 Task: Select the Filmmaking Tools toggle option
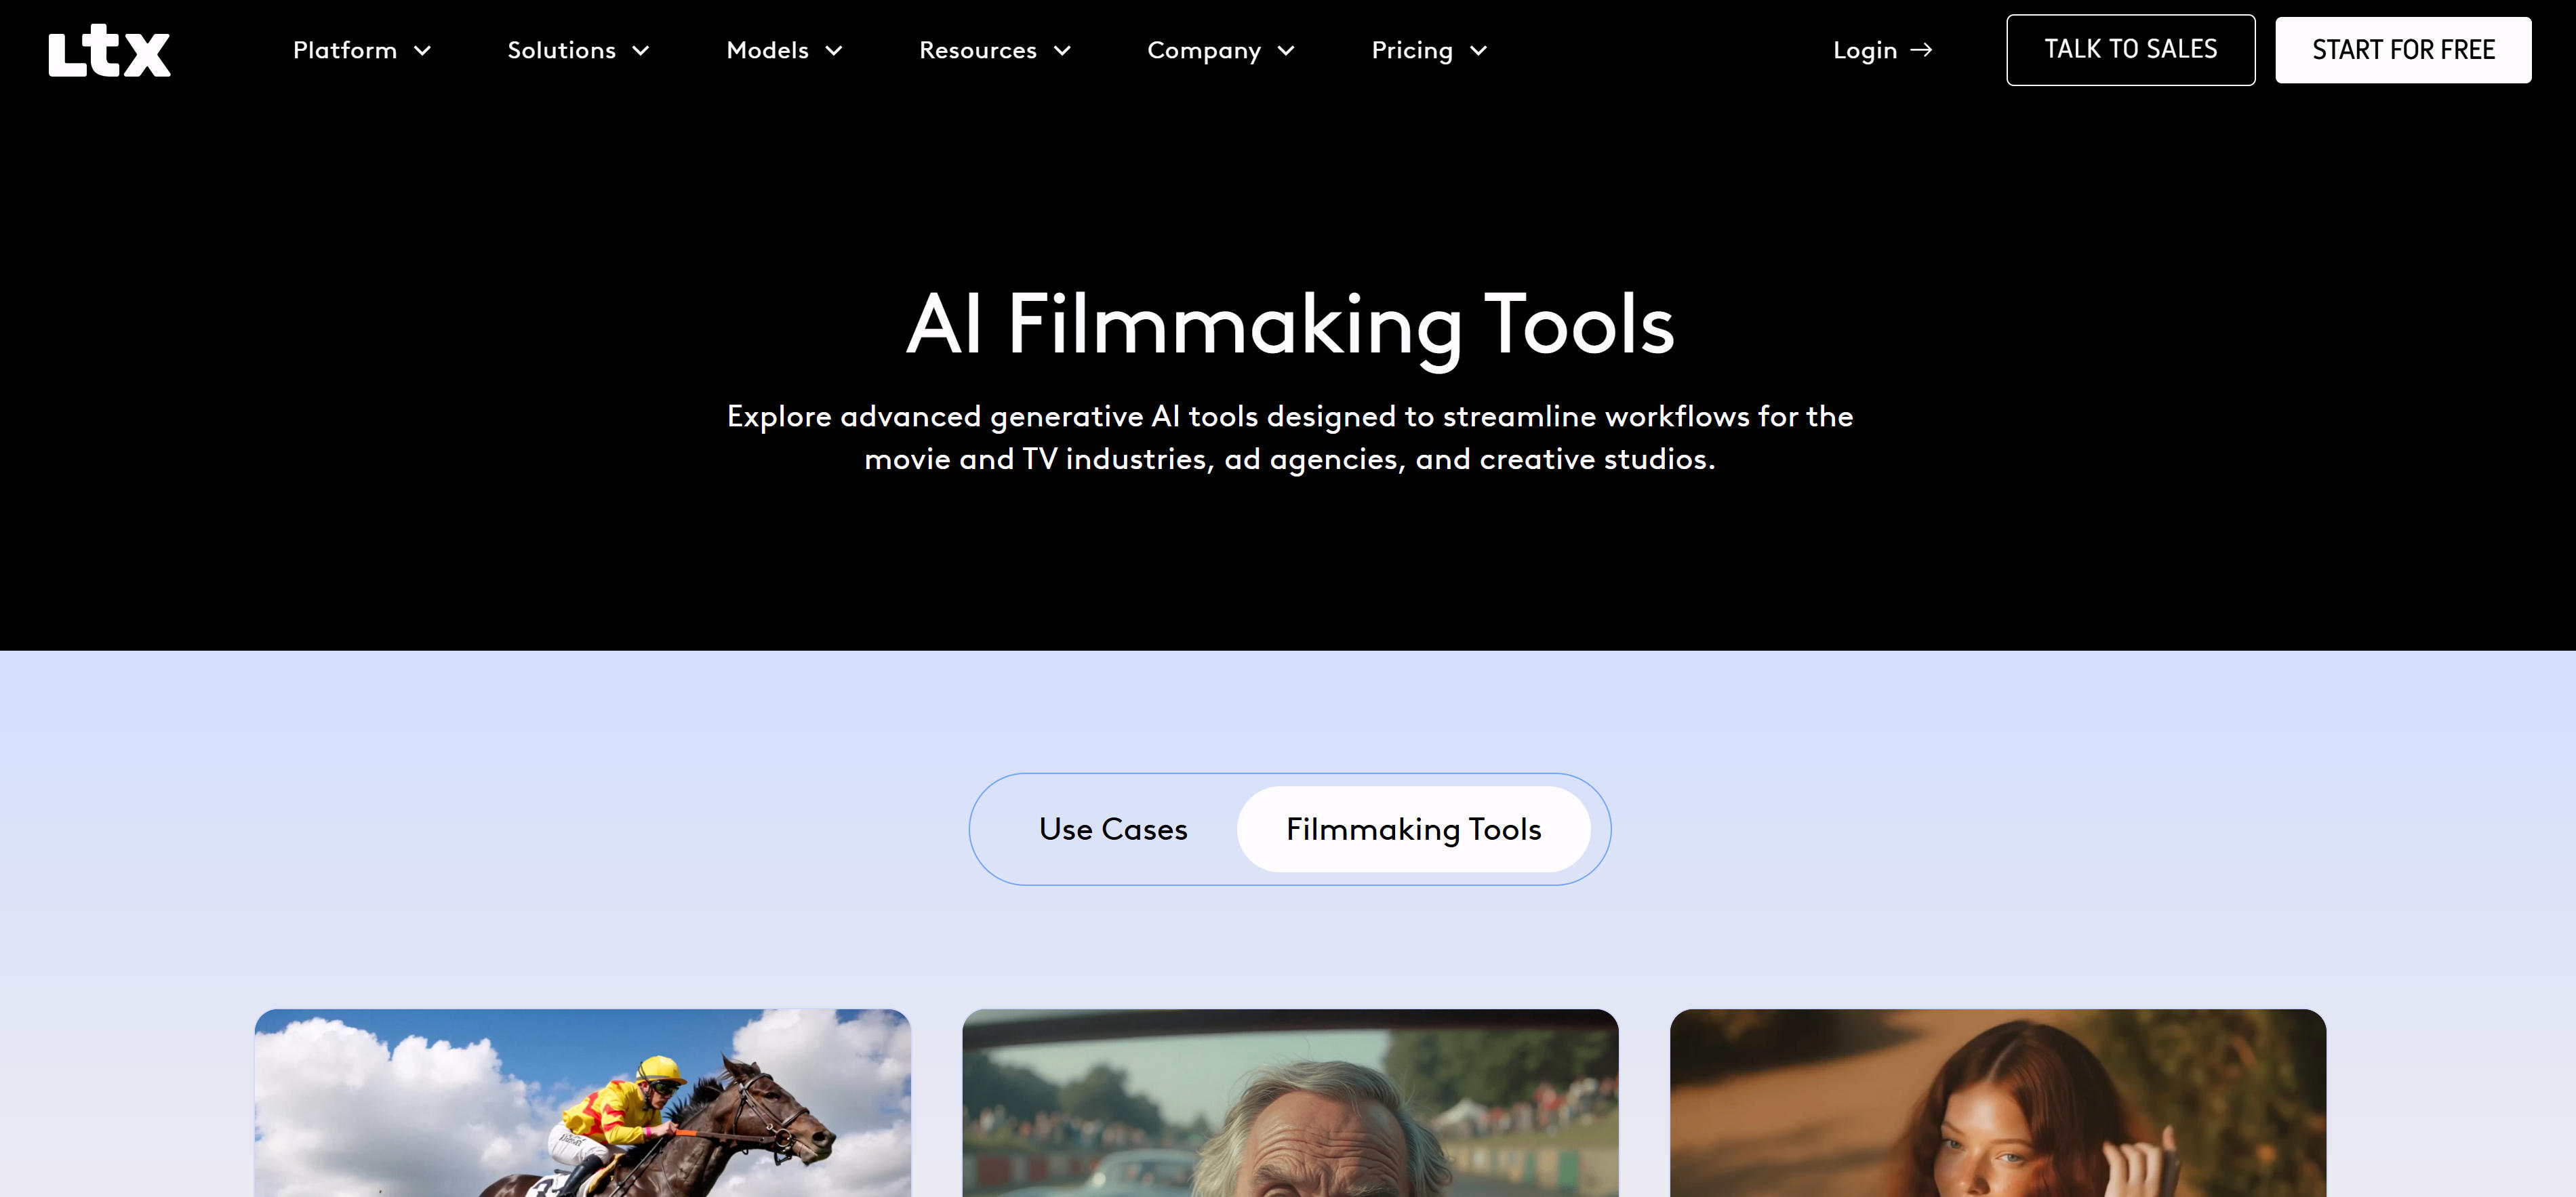1413,828
